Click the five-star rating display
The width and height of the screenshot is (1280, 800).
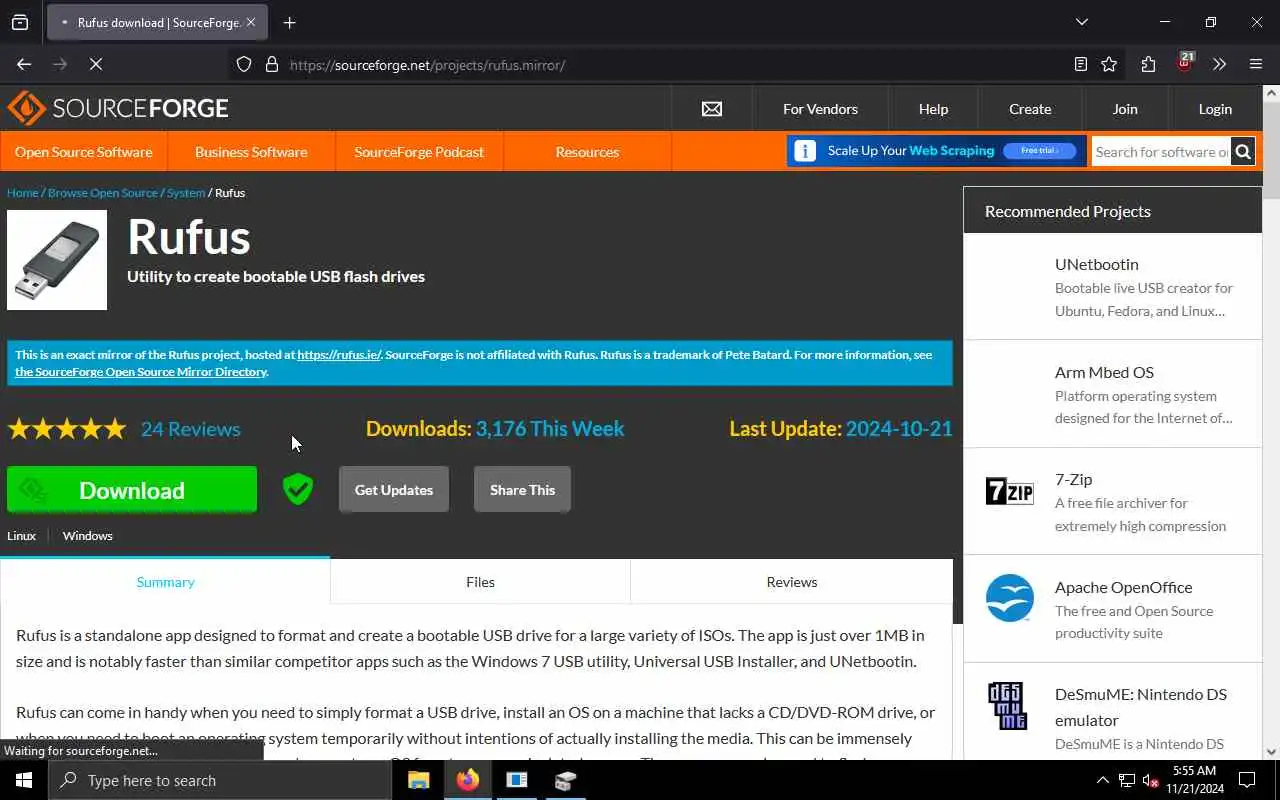67,429
